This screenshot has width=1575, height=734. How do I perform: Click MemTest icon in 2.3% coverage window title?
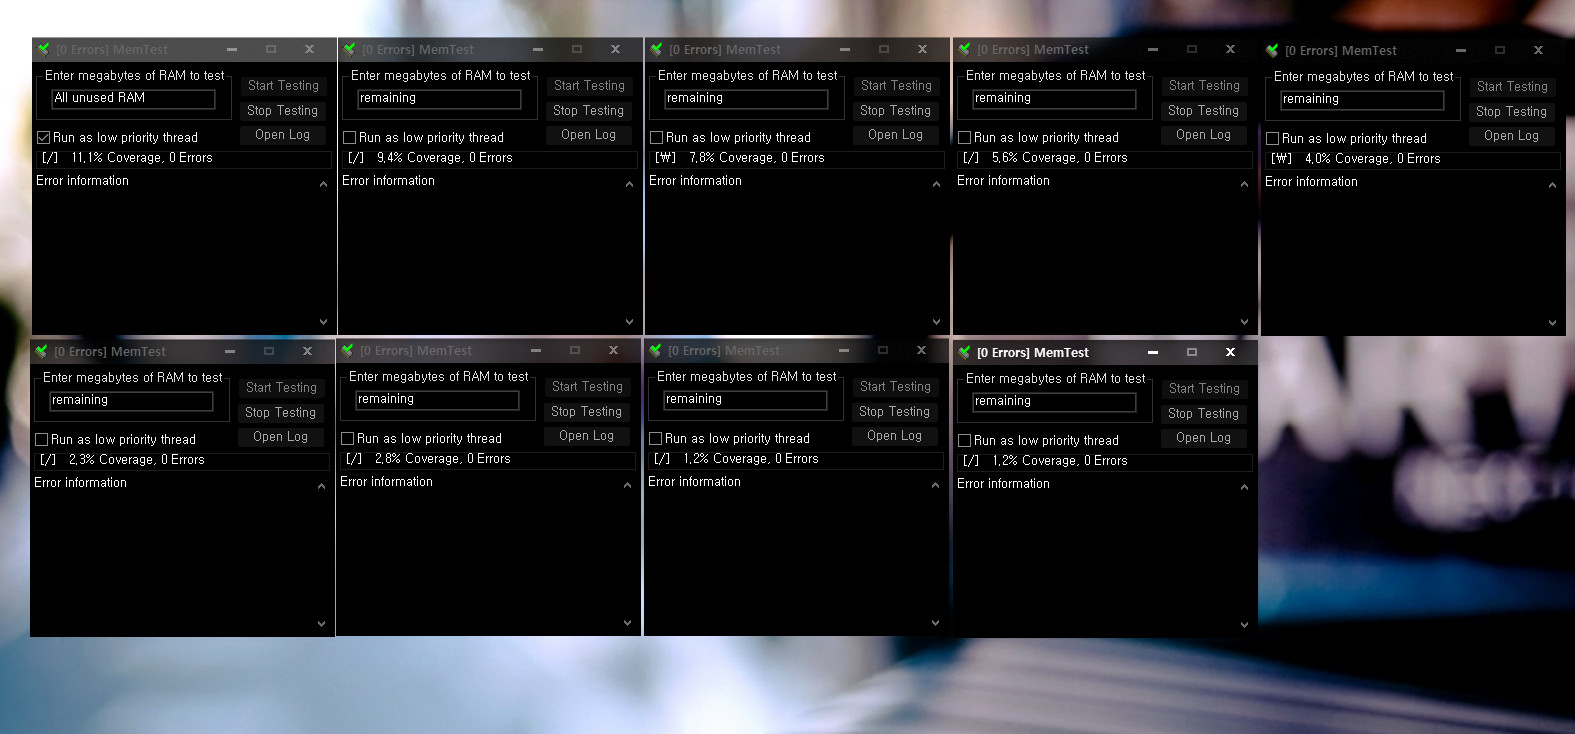coord(41,351)
